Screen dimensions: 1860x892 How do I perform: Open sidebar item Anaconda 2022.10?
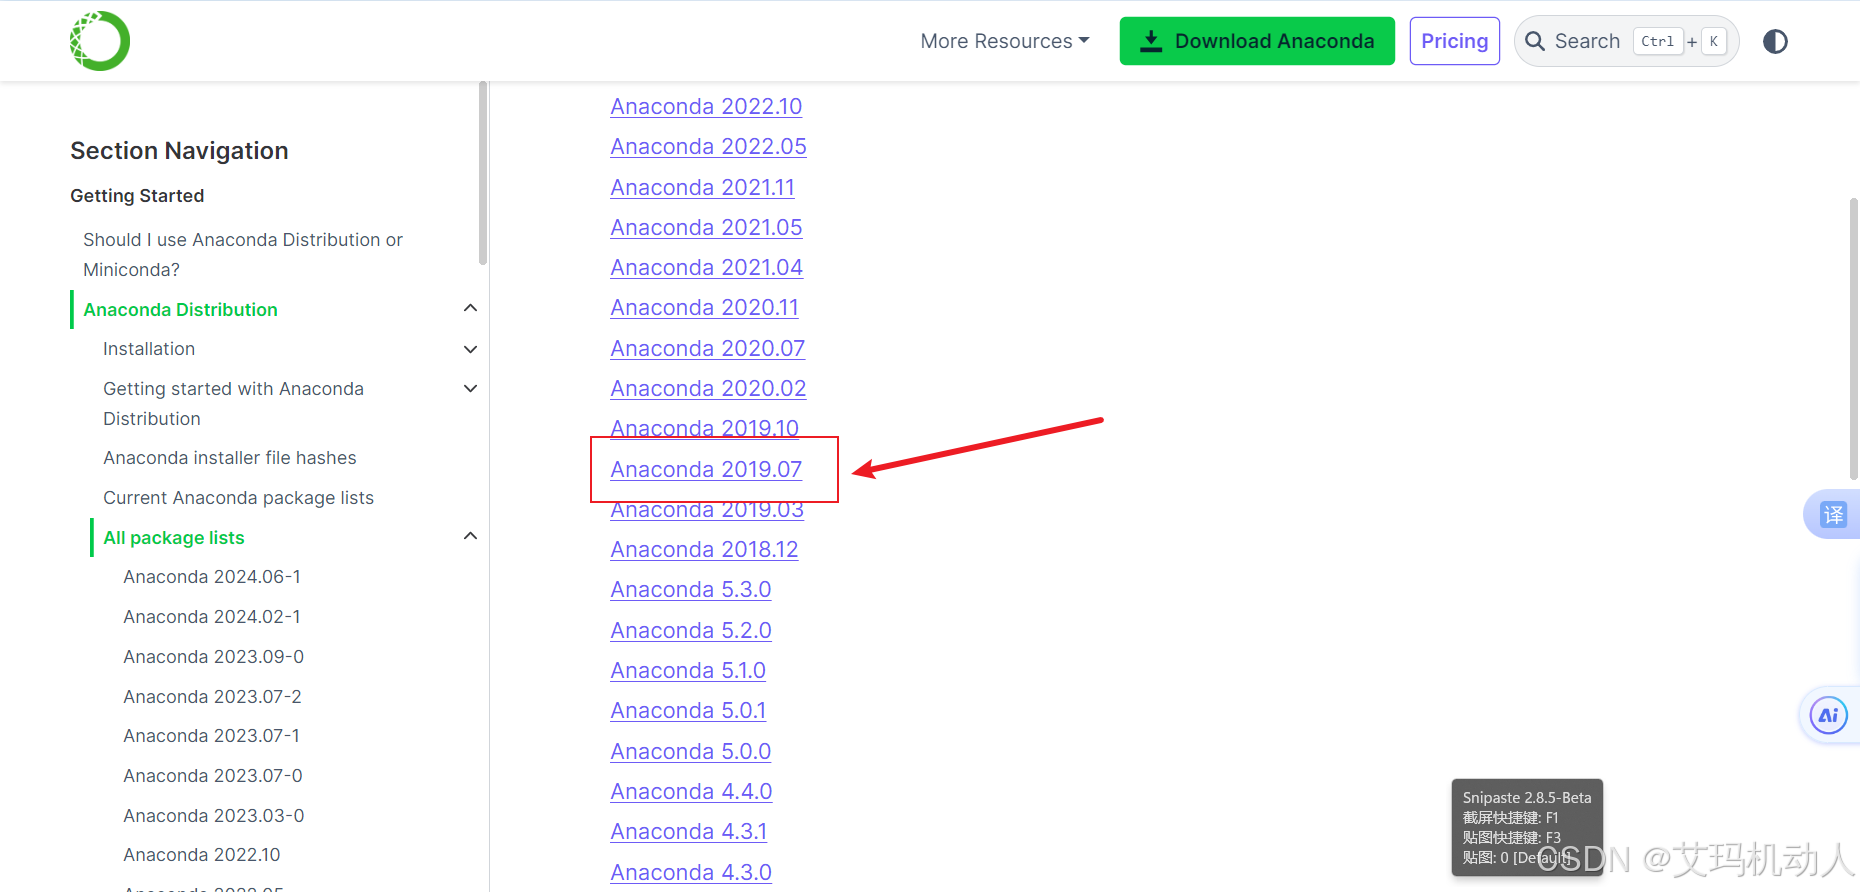click(202, 855)
